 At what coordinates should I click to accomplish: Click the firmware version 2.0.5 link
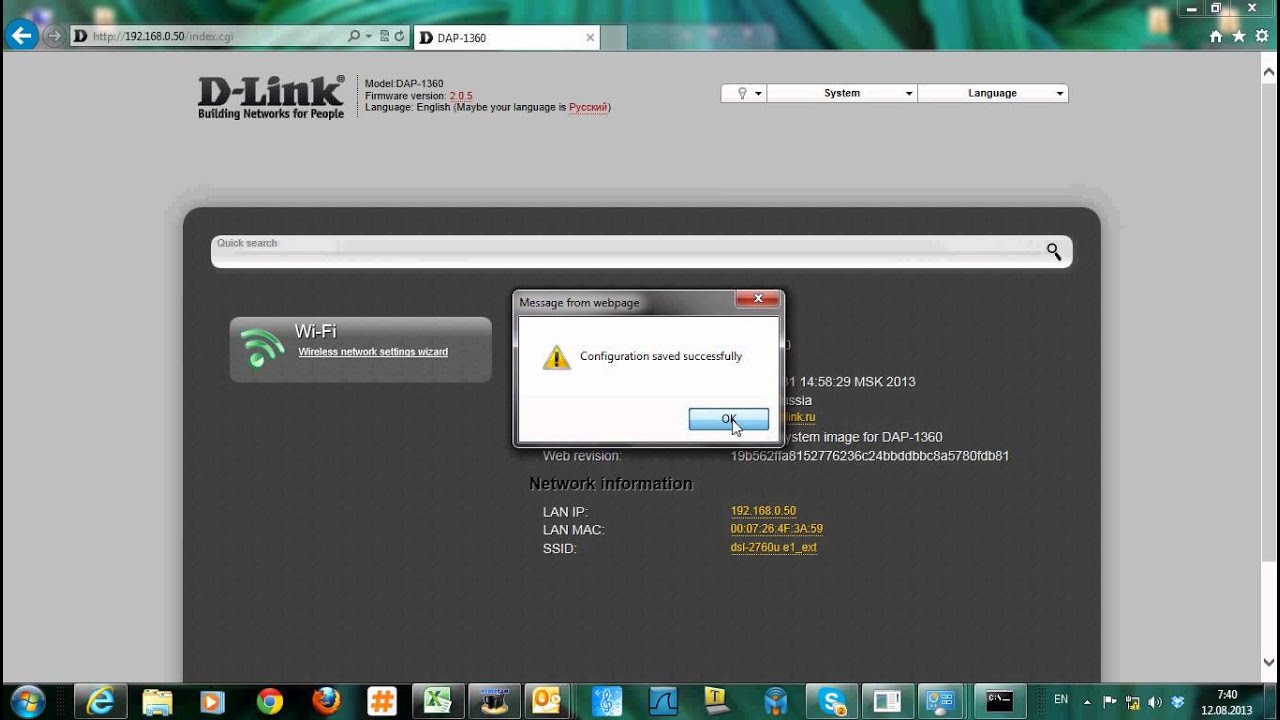[461, 96]
